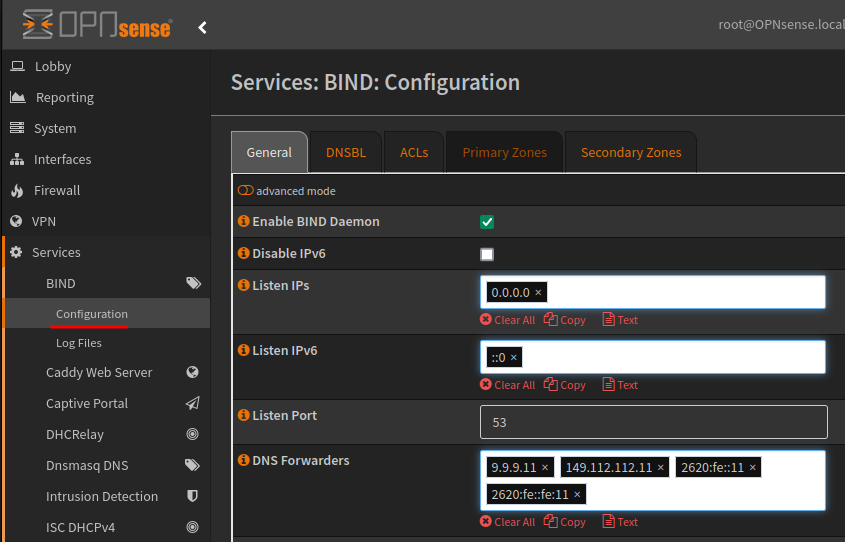Click the Listen Port field

654,422
